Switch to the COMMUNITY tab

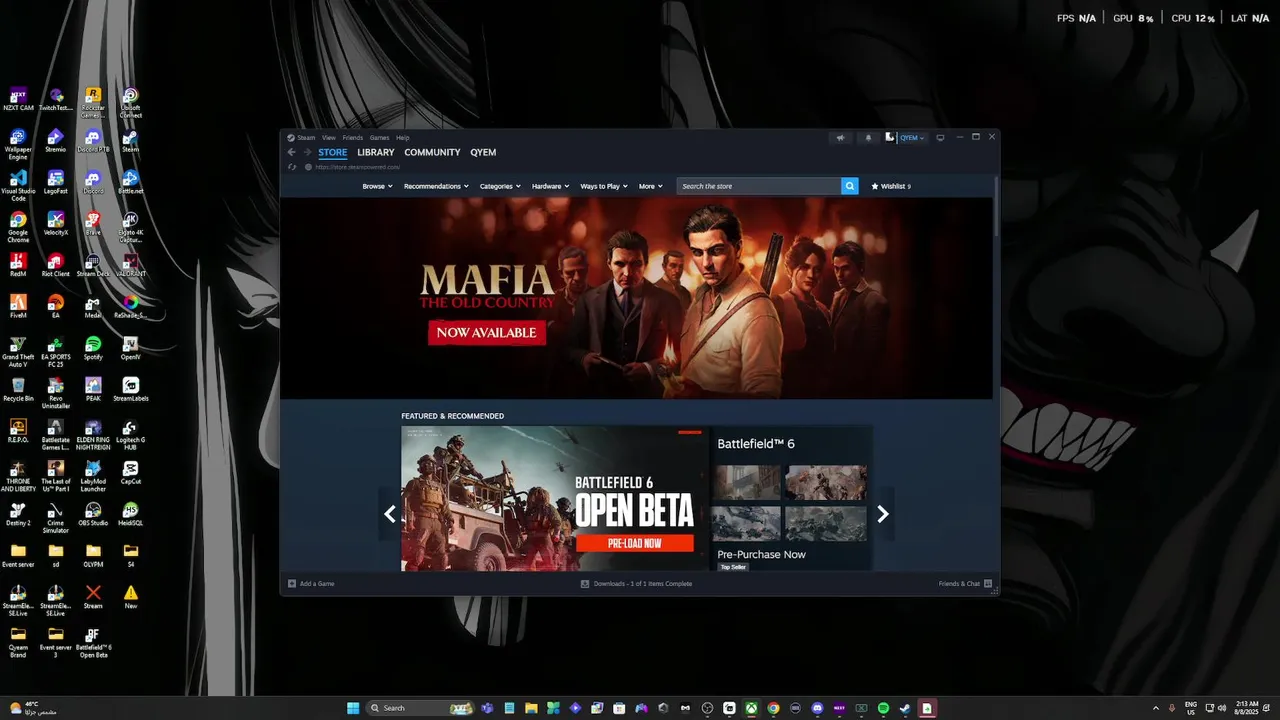(432, 152)
